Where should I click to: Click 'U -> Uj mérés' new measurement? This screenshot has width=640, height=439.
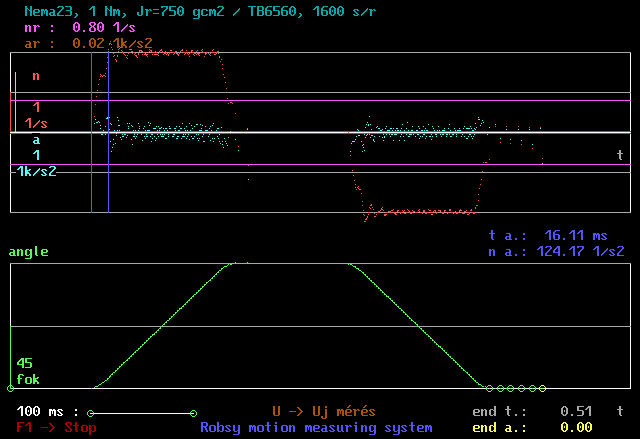(x=324, y=411)
